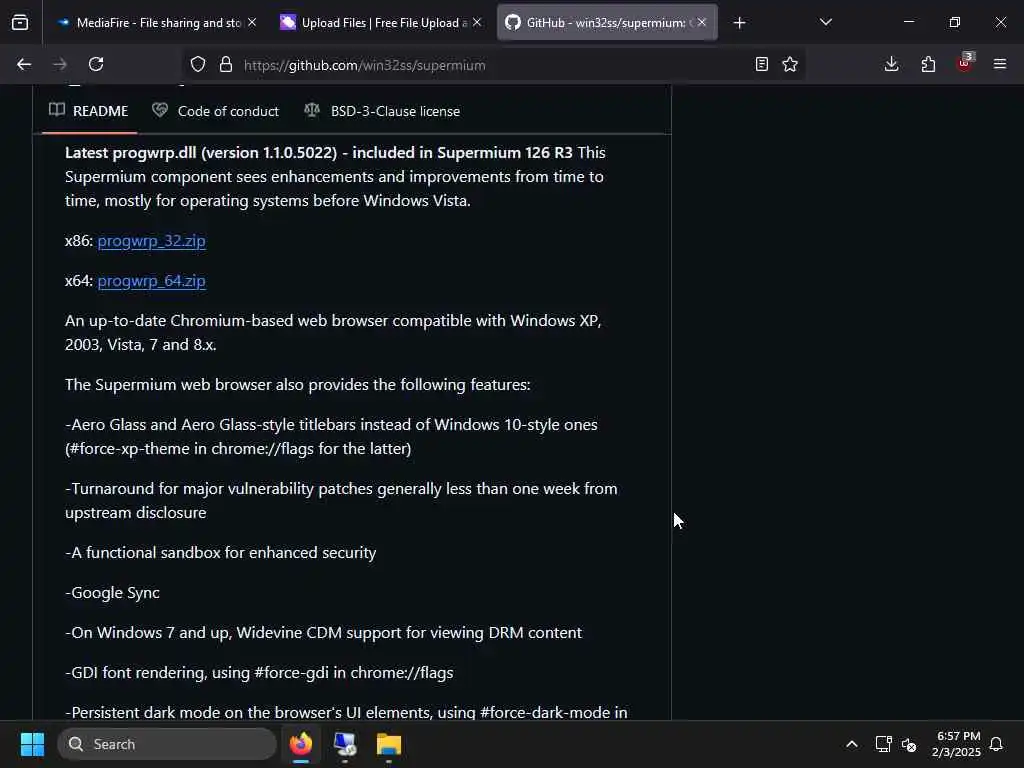Reload the current page
This screenshot has height=768, width=1024.
pyautogui.click(x=96, y=64)
